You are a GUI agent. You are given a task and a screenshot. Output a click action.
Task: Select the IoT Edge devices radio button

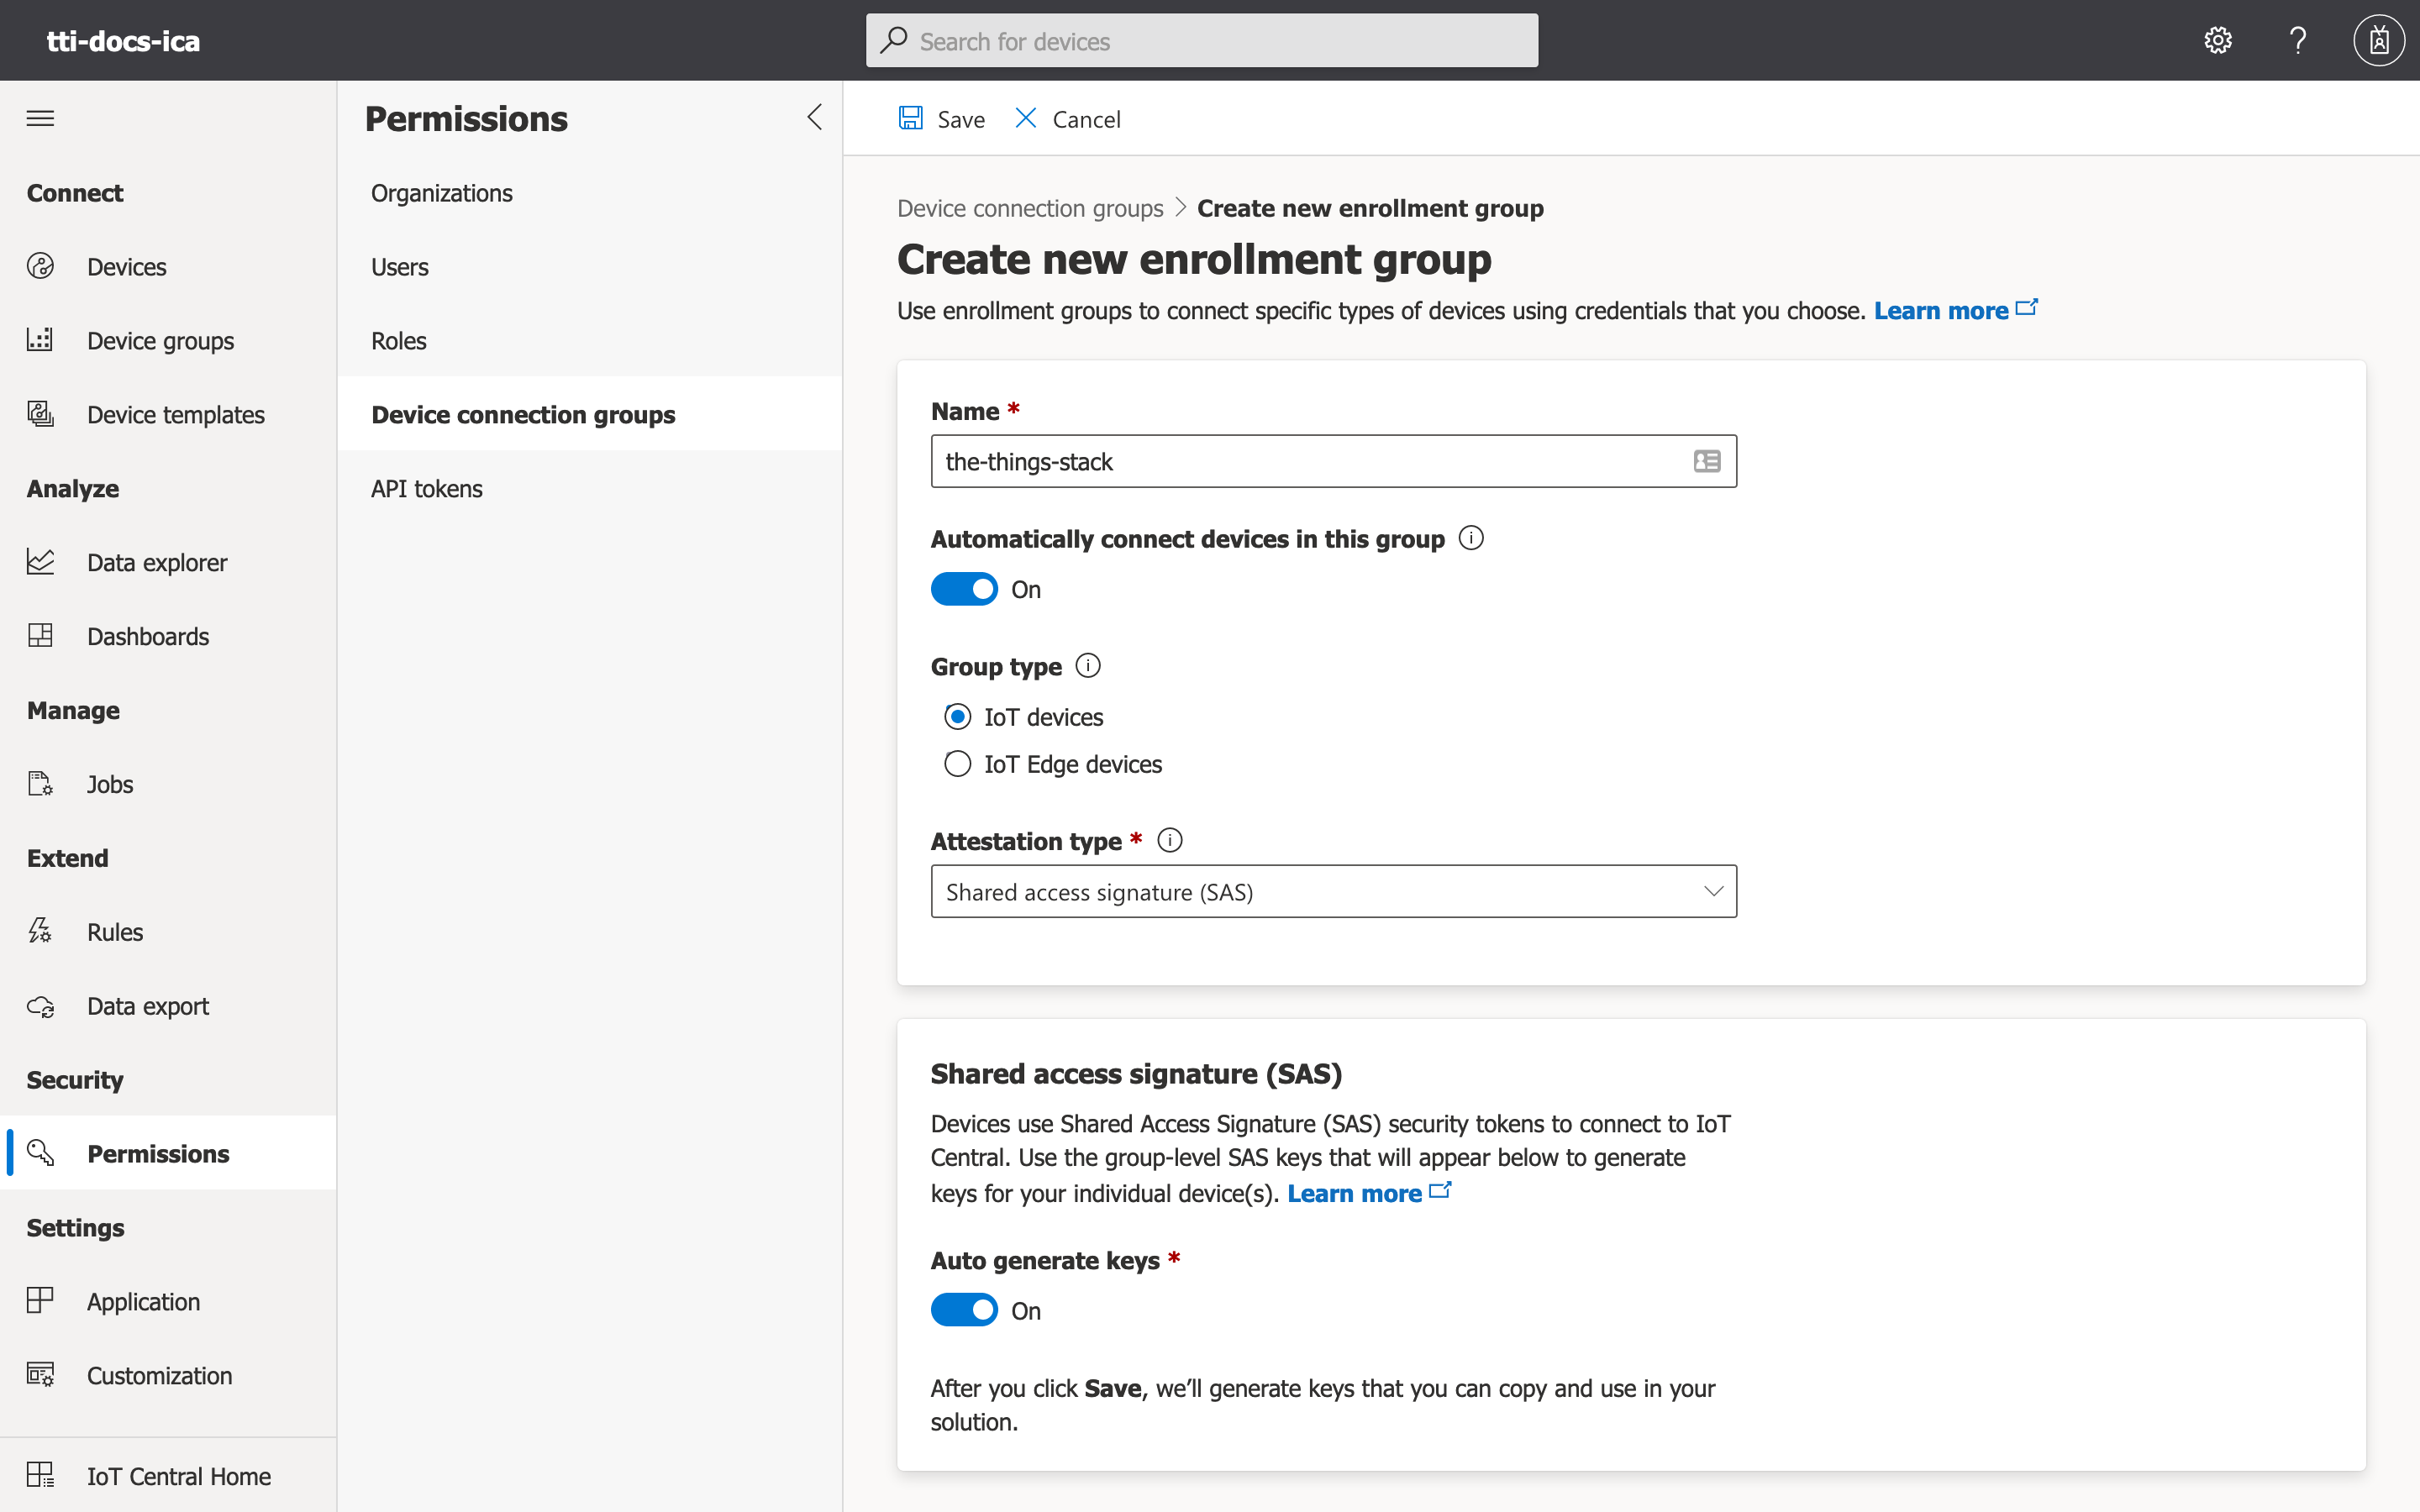pyautogui.click(x=957, y=763)
